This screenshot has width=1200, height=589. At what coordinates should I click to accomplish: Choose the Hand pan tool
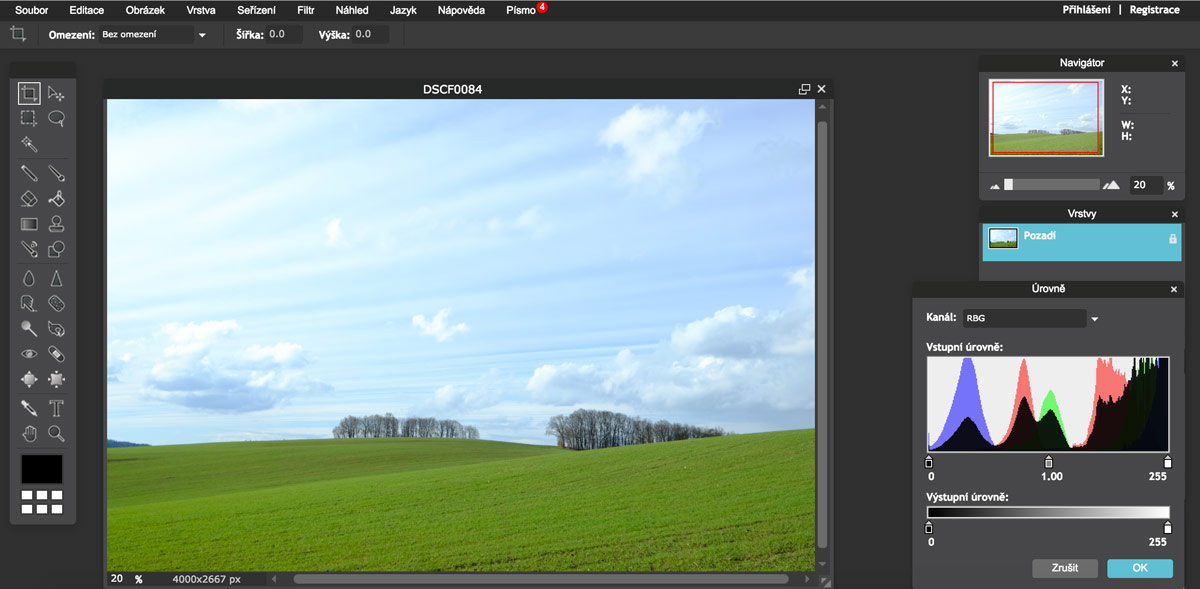pyautogui.click(x=29, y=434)
